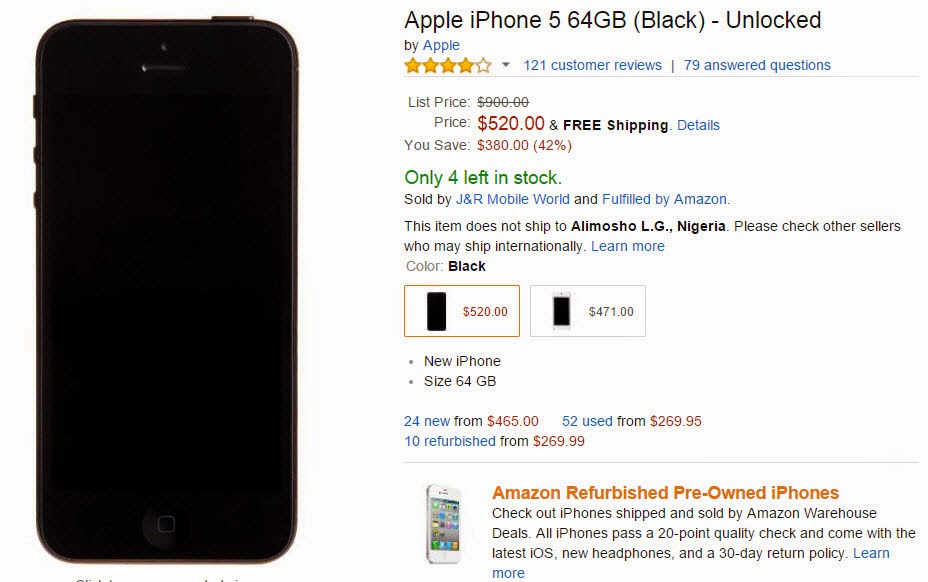Image resolution: width=928 pixels, height=582 pixels.
Task: Open Amazon Refurbished Pre-Owned iPhones heading
Action: click(665, 493)
